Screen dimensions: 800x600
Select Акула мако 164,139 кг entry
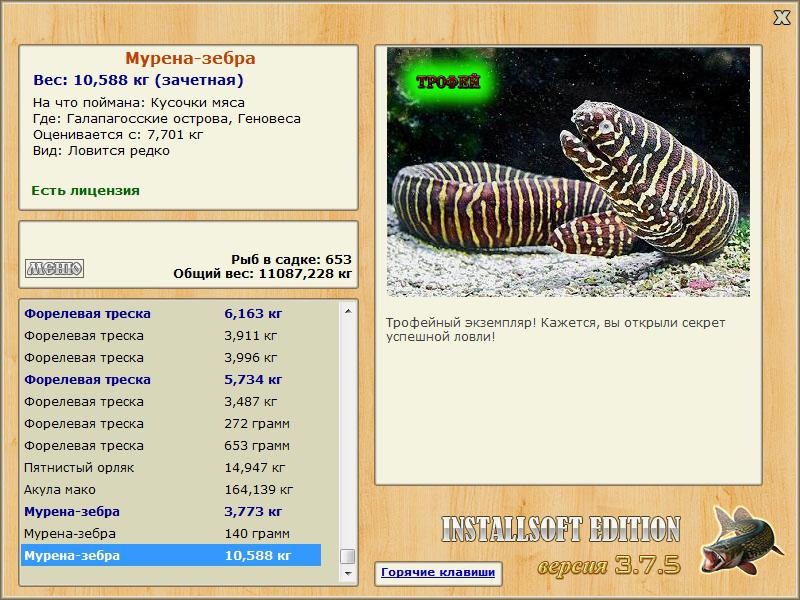(171, 489)
